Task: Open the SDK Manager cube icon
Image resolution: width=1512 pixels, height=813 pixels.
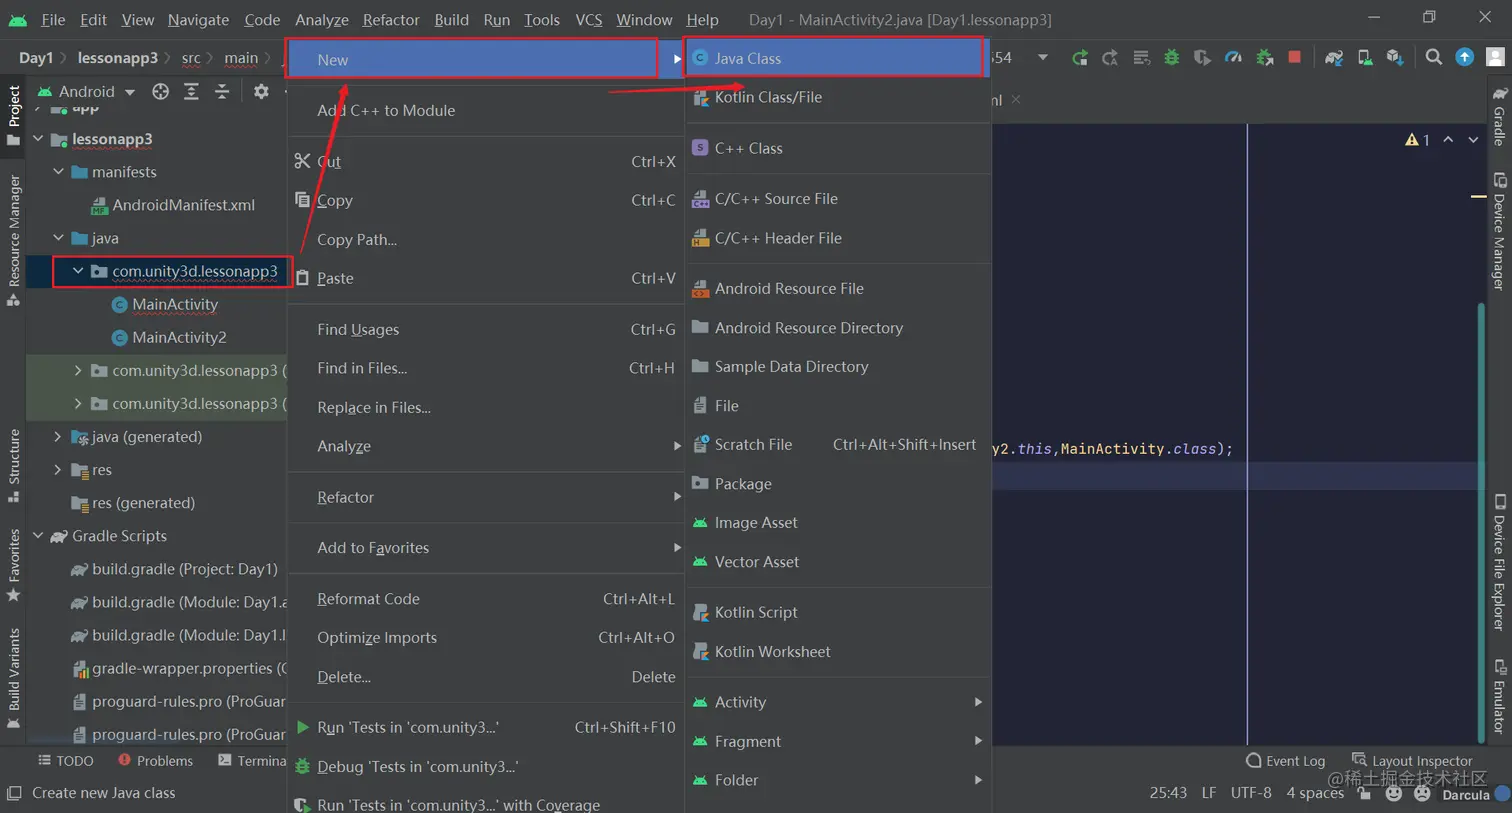Action: pos(1395,58)
